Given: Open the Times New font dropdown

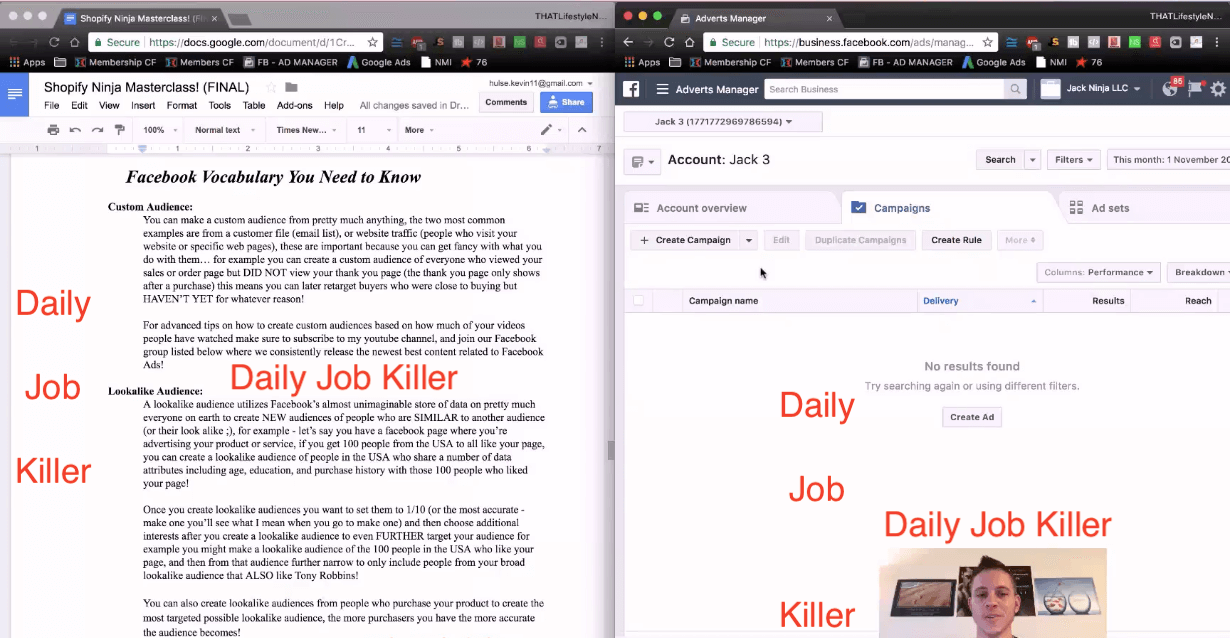Looking at the screenshot, I should [x=306, y=130].
